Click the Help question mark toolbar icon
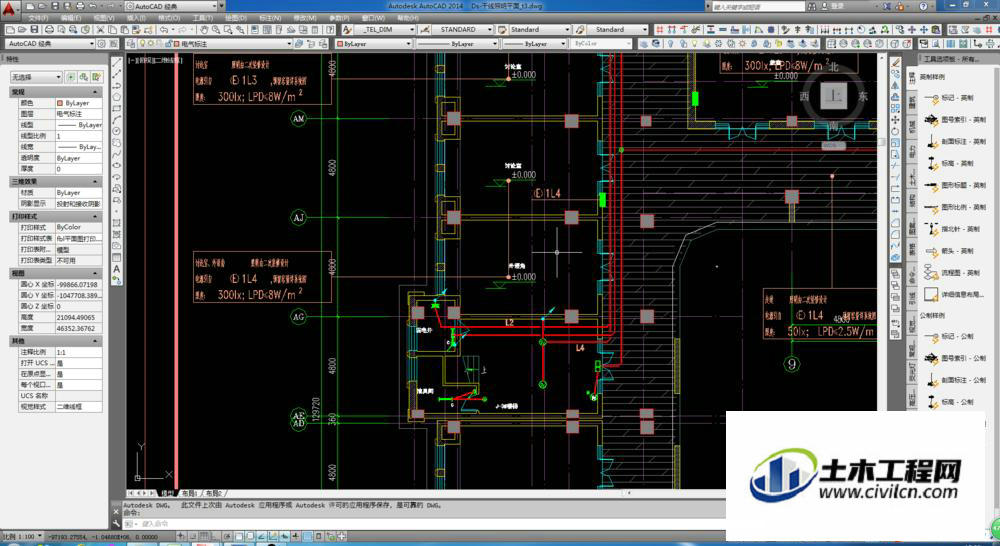 point(330,29)
